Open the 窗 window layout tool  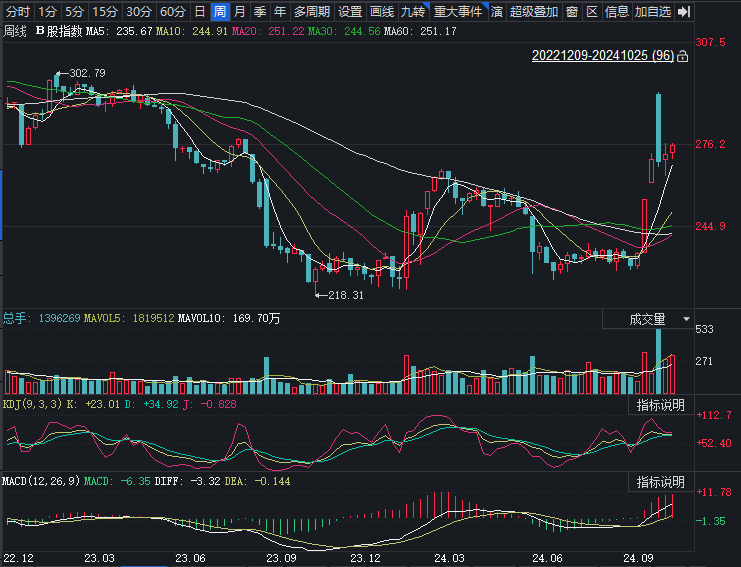pos(571,12)
